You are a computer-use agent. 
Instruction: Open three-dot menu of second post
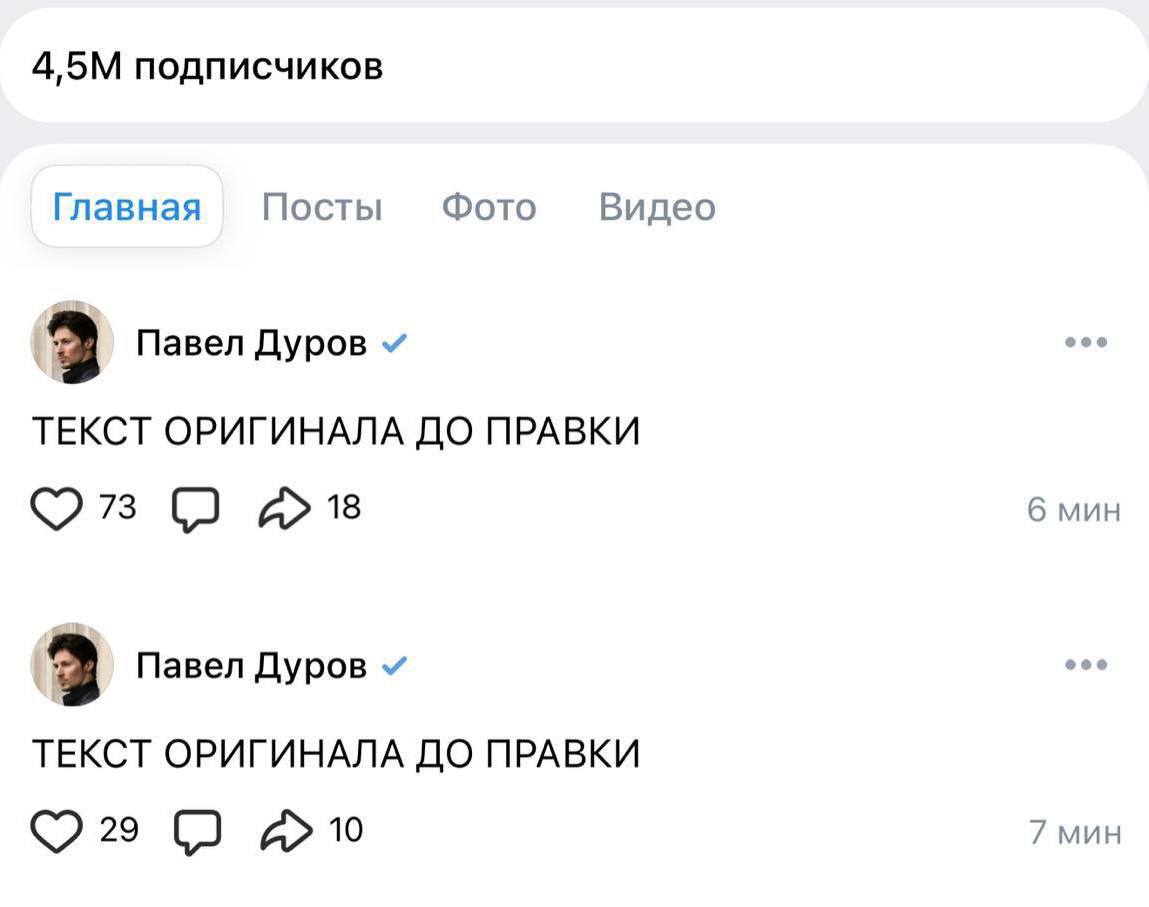coord(1086,664)
